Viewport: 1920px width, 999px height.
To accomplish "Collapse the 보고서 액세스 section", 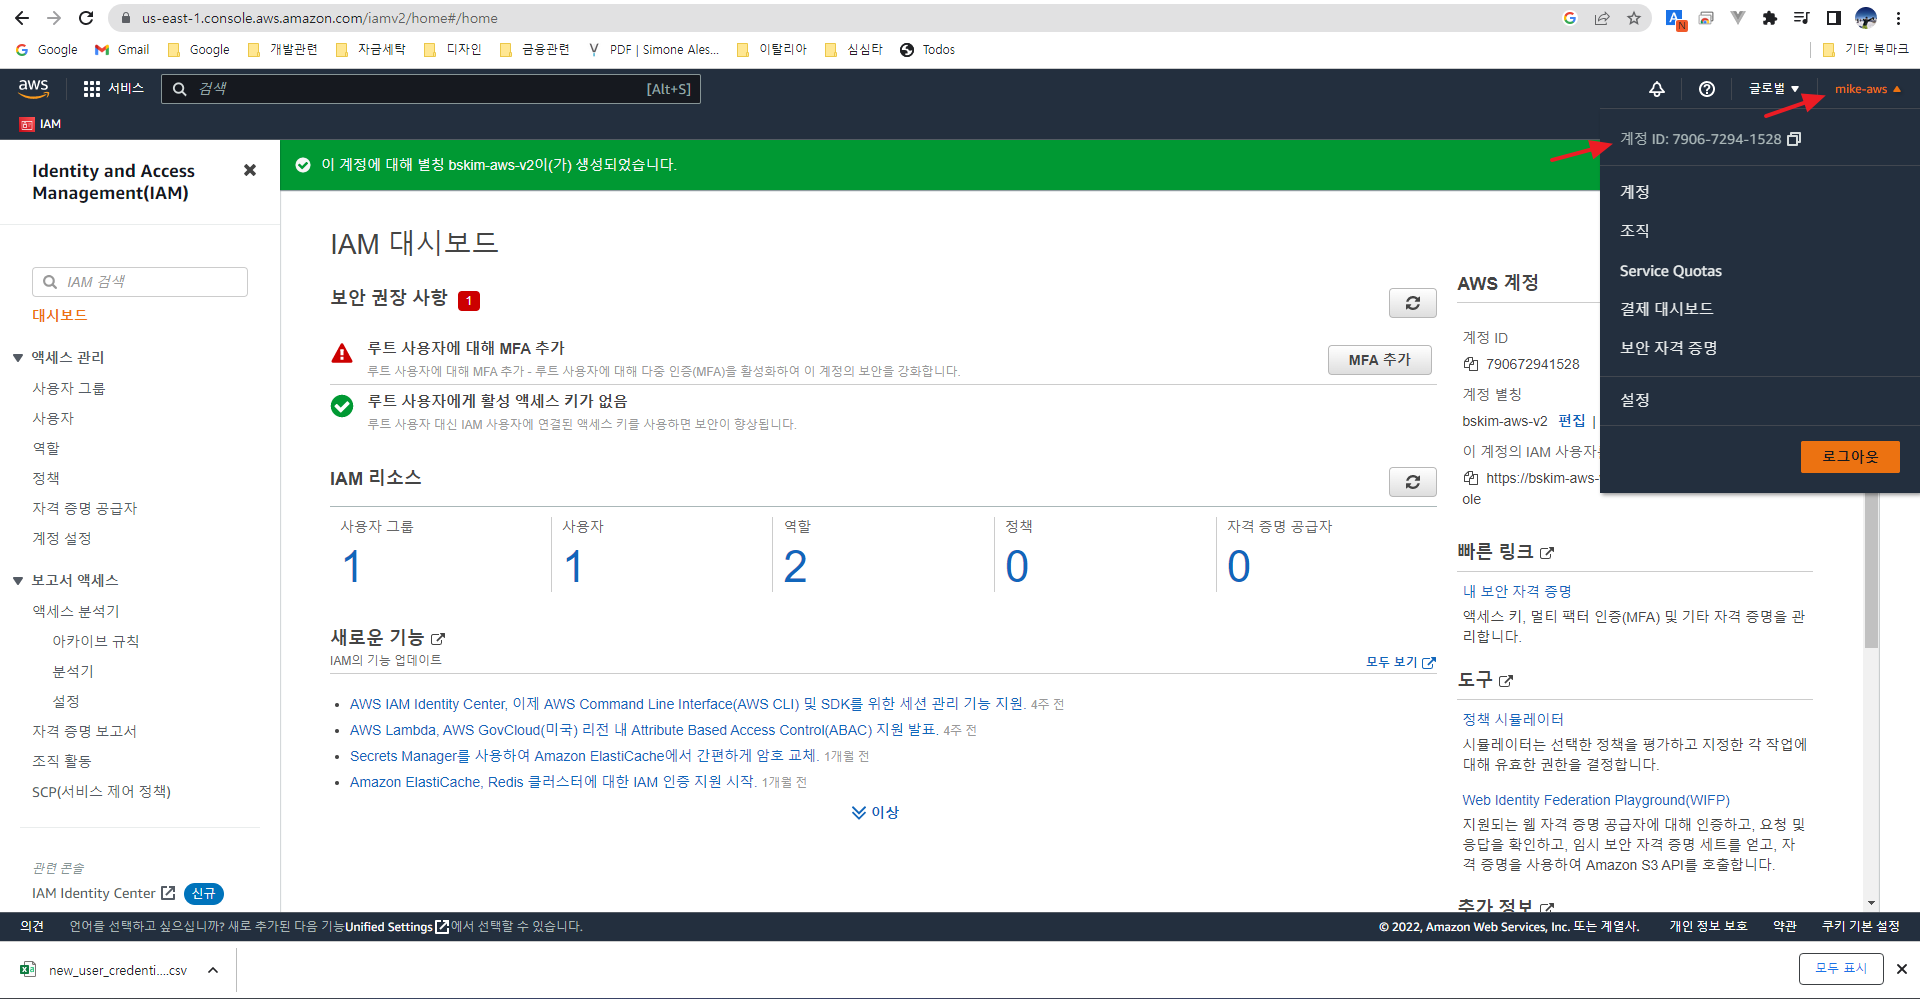I will click(x=18, y=580).
